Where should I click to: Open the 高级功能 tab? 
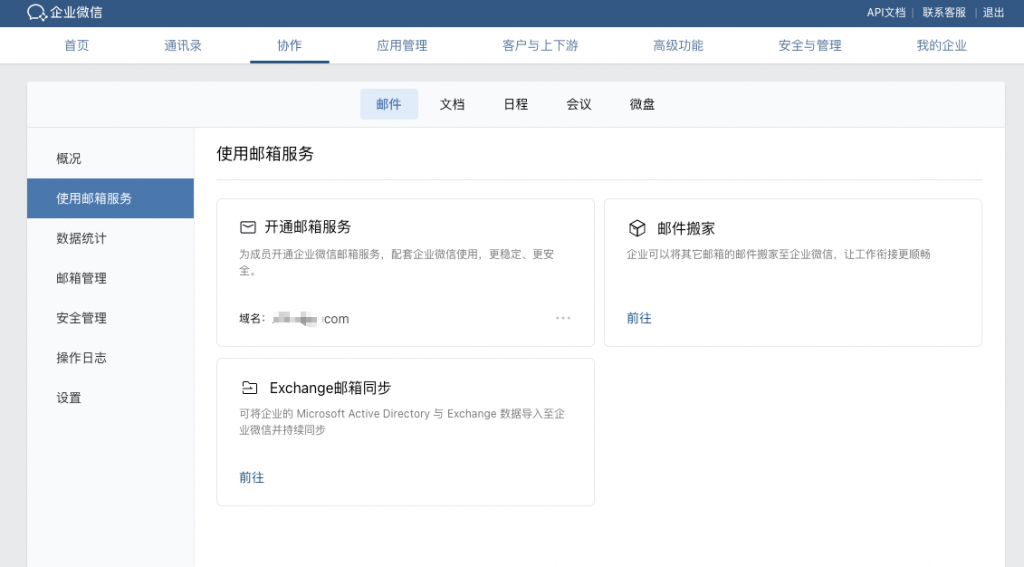[678, 45]
